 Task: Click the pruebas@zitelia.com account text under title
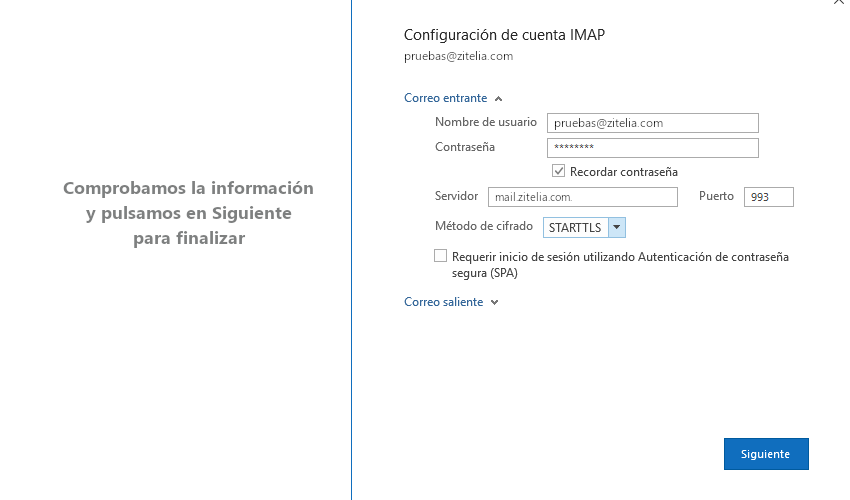[458, 57]
